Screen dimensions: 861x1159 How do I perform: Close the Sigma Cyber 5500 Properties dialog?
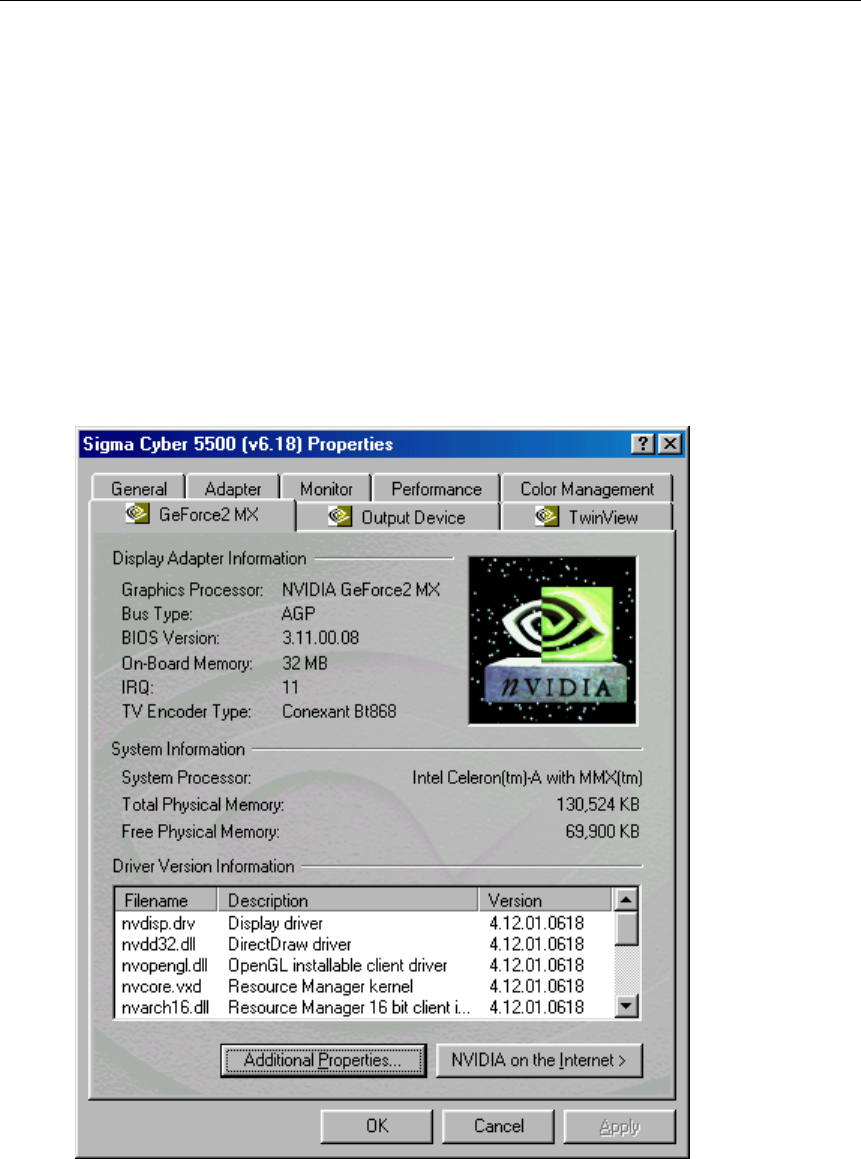(670, 443)
